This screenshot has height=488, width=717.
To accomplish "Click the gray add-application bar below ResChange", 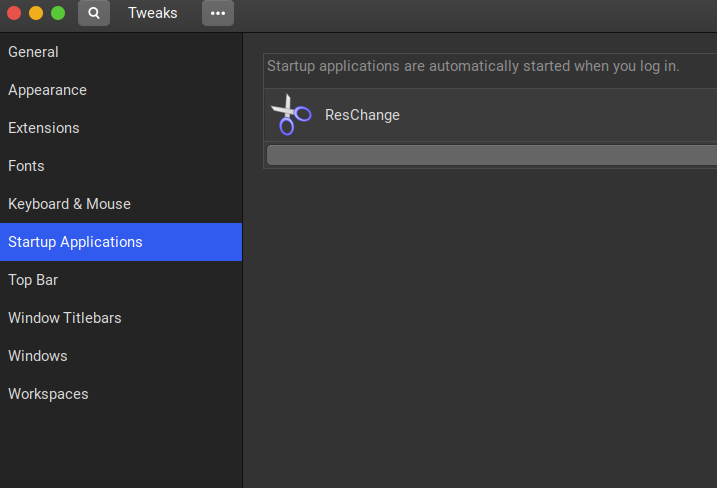I will pos(492,155).
